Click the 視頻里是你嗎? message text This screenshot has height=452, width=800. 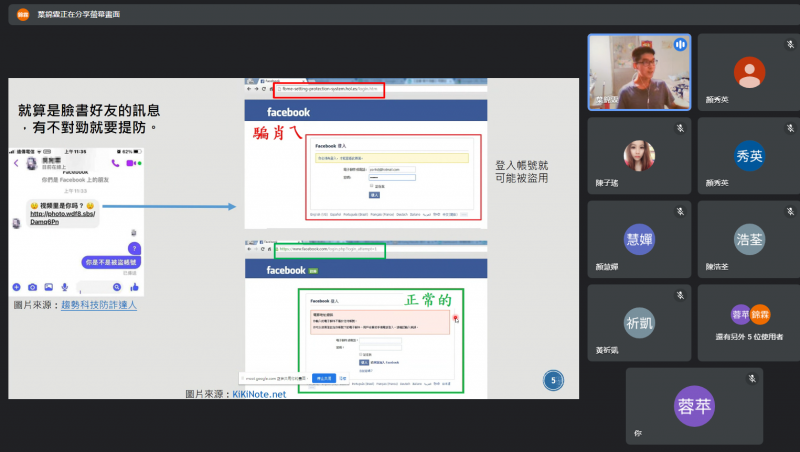coord(62,206)
